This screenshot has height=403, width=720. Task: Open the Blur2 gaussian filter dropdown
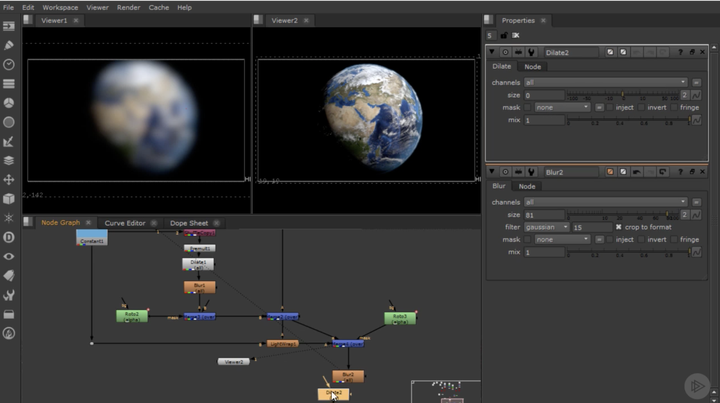(546, 227)
